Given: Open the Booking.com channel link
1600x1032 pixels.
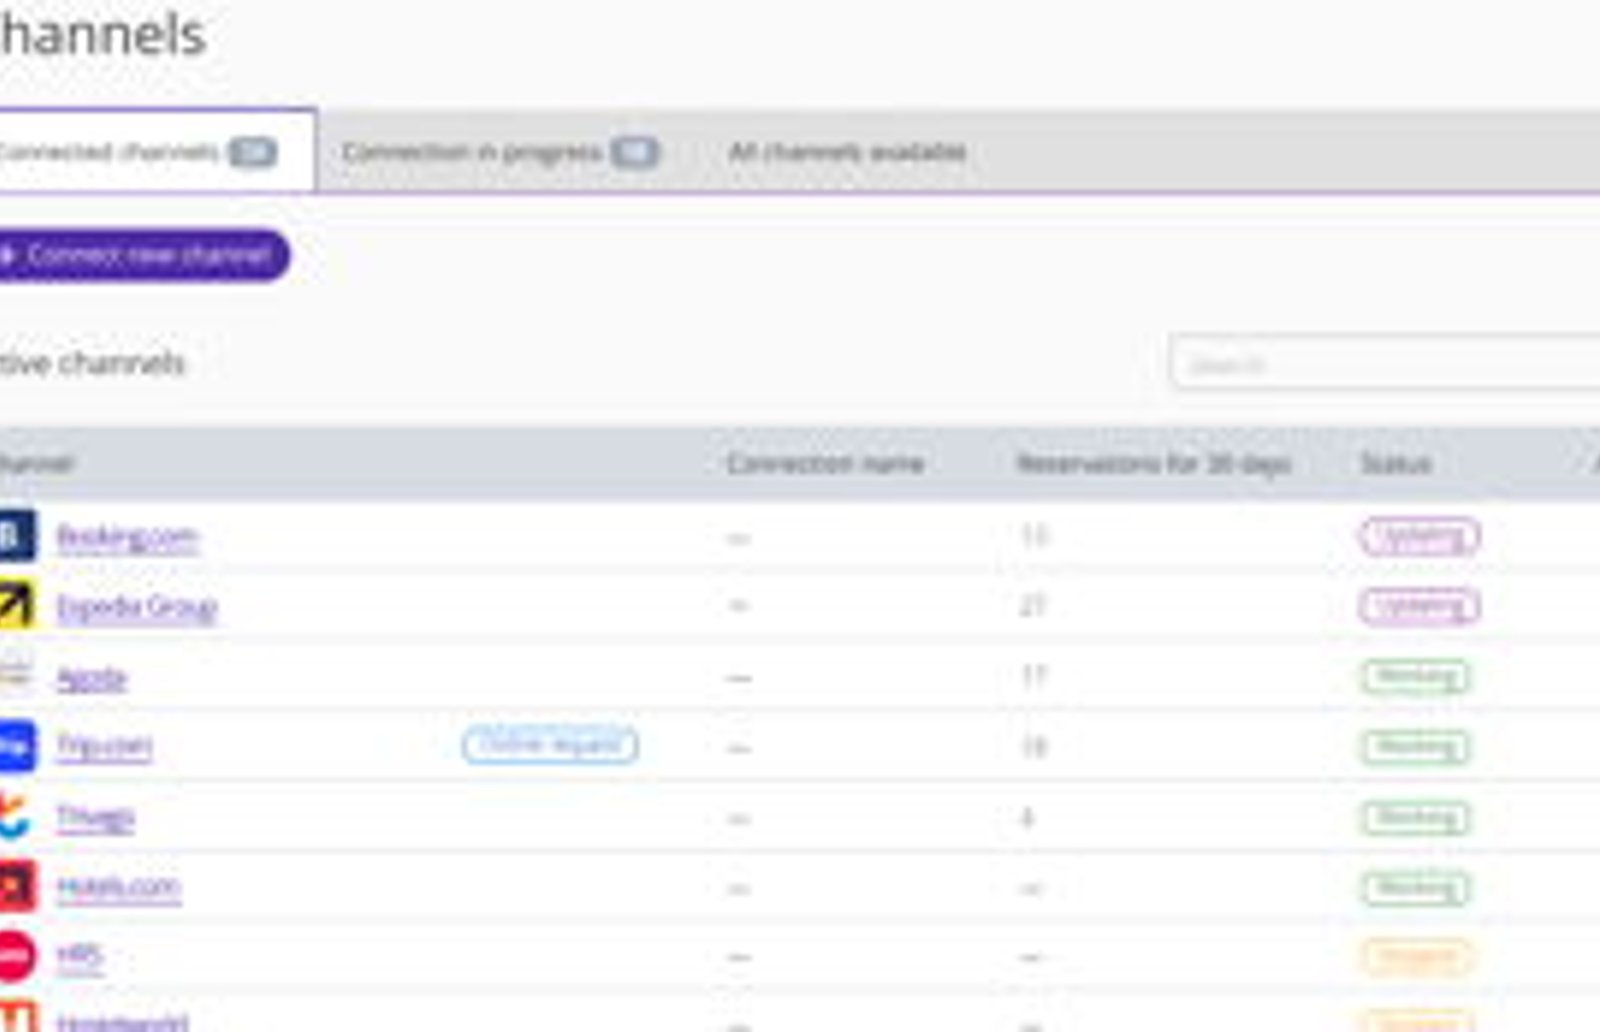Looking at the screenshot, I should pyautogui.click(x=127, y=538).
